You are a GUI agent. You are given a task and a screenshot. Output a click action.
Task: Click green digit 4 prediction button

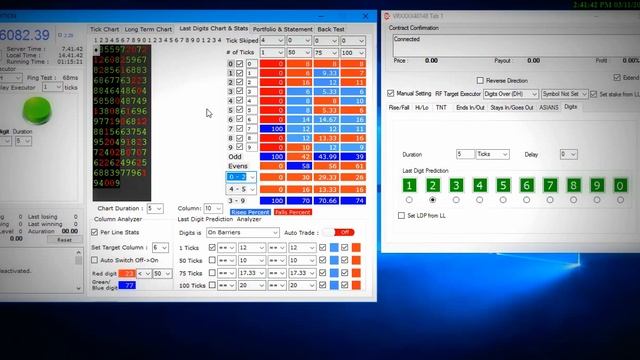coord(480,186)
